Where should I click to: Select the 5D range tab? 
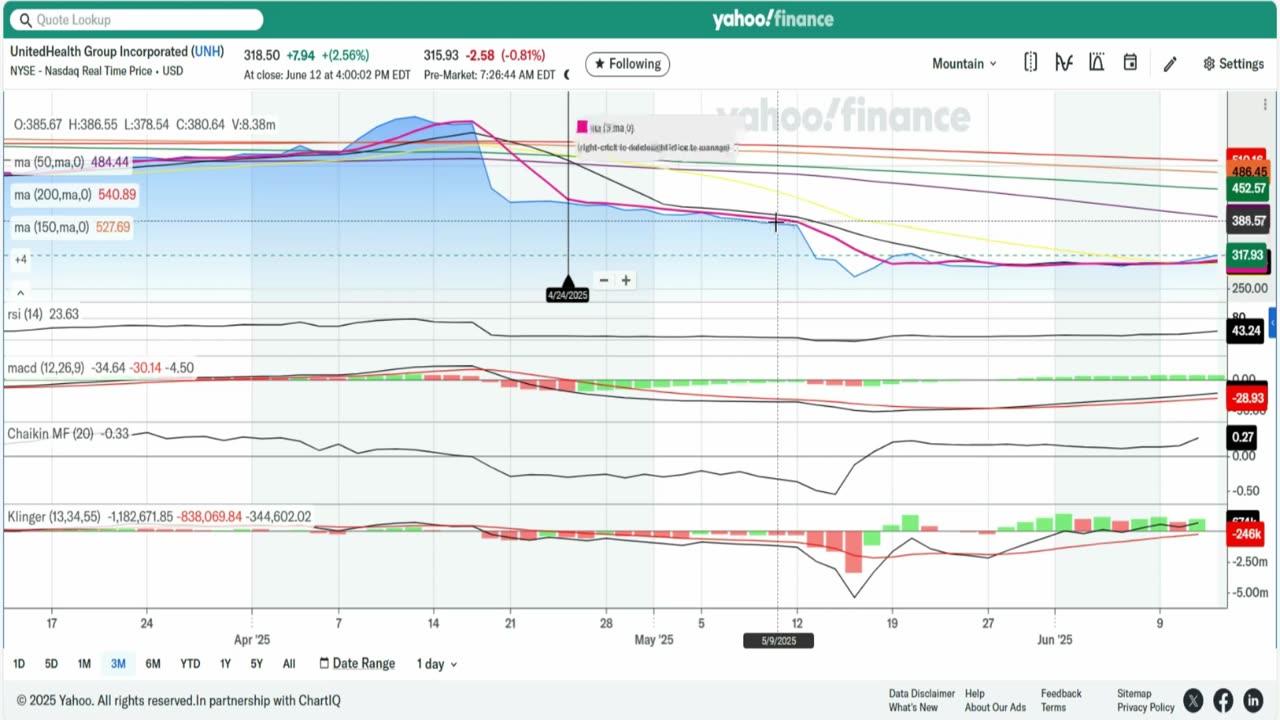(51, 664)
